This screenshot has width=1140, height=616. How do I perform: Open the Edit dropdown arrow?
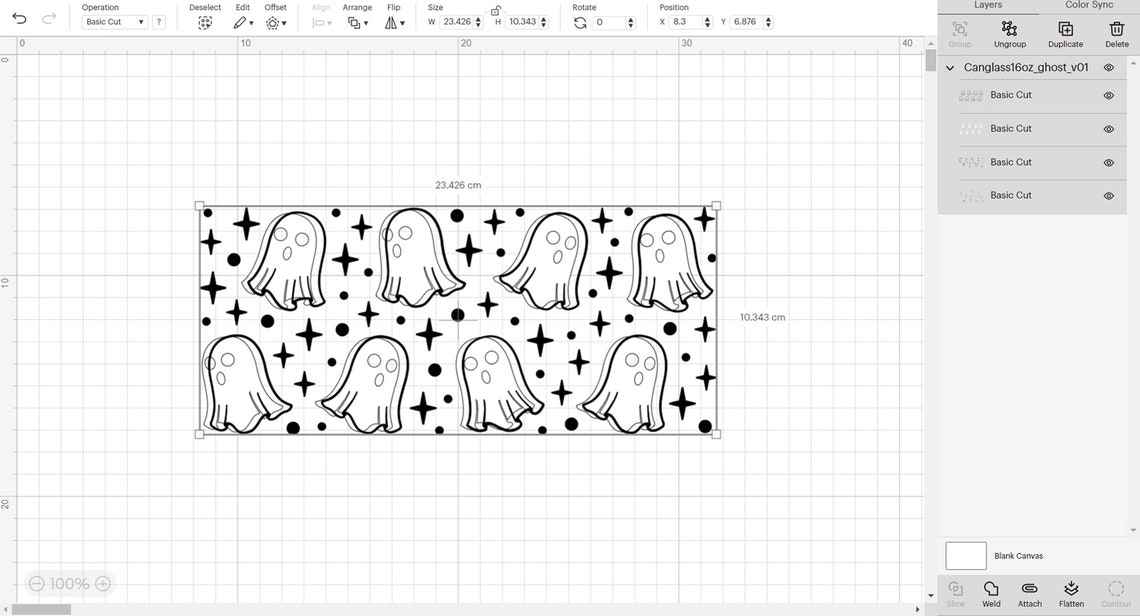[x=249, y=22]
